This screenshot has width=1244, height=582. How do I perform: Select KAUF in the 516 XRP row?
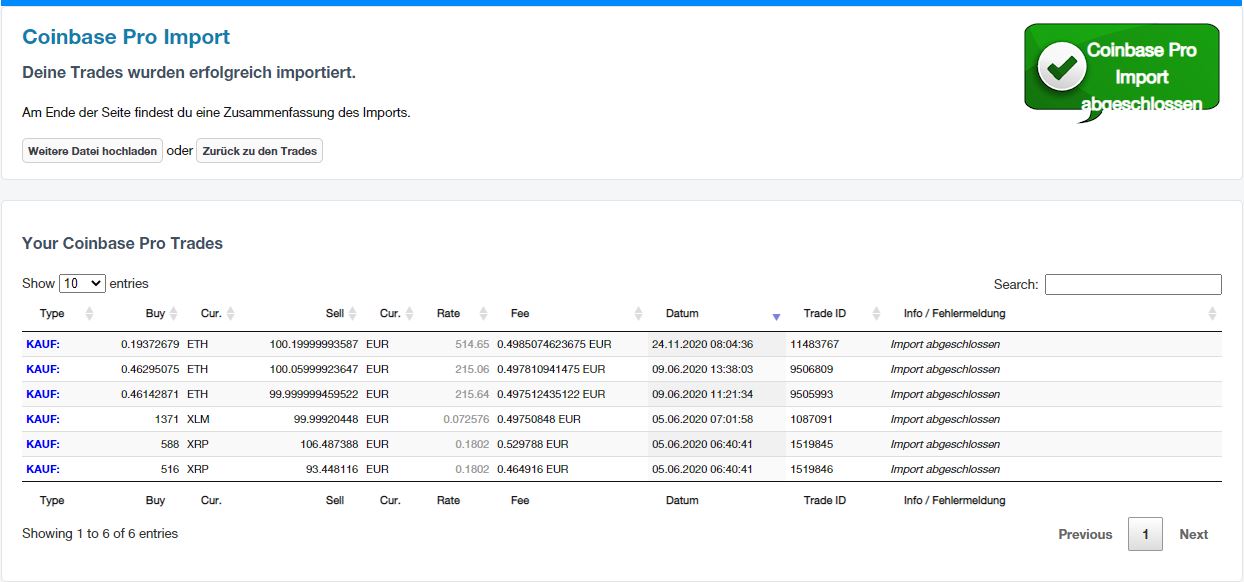click(43, 469)
